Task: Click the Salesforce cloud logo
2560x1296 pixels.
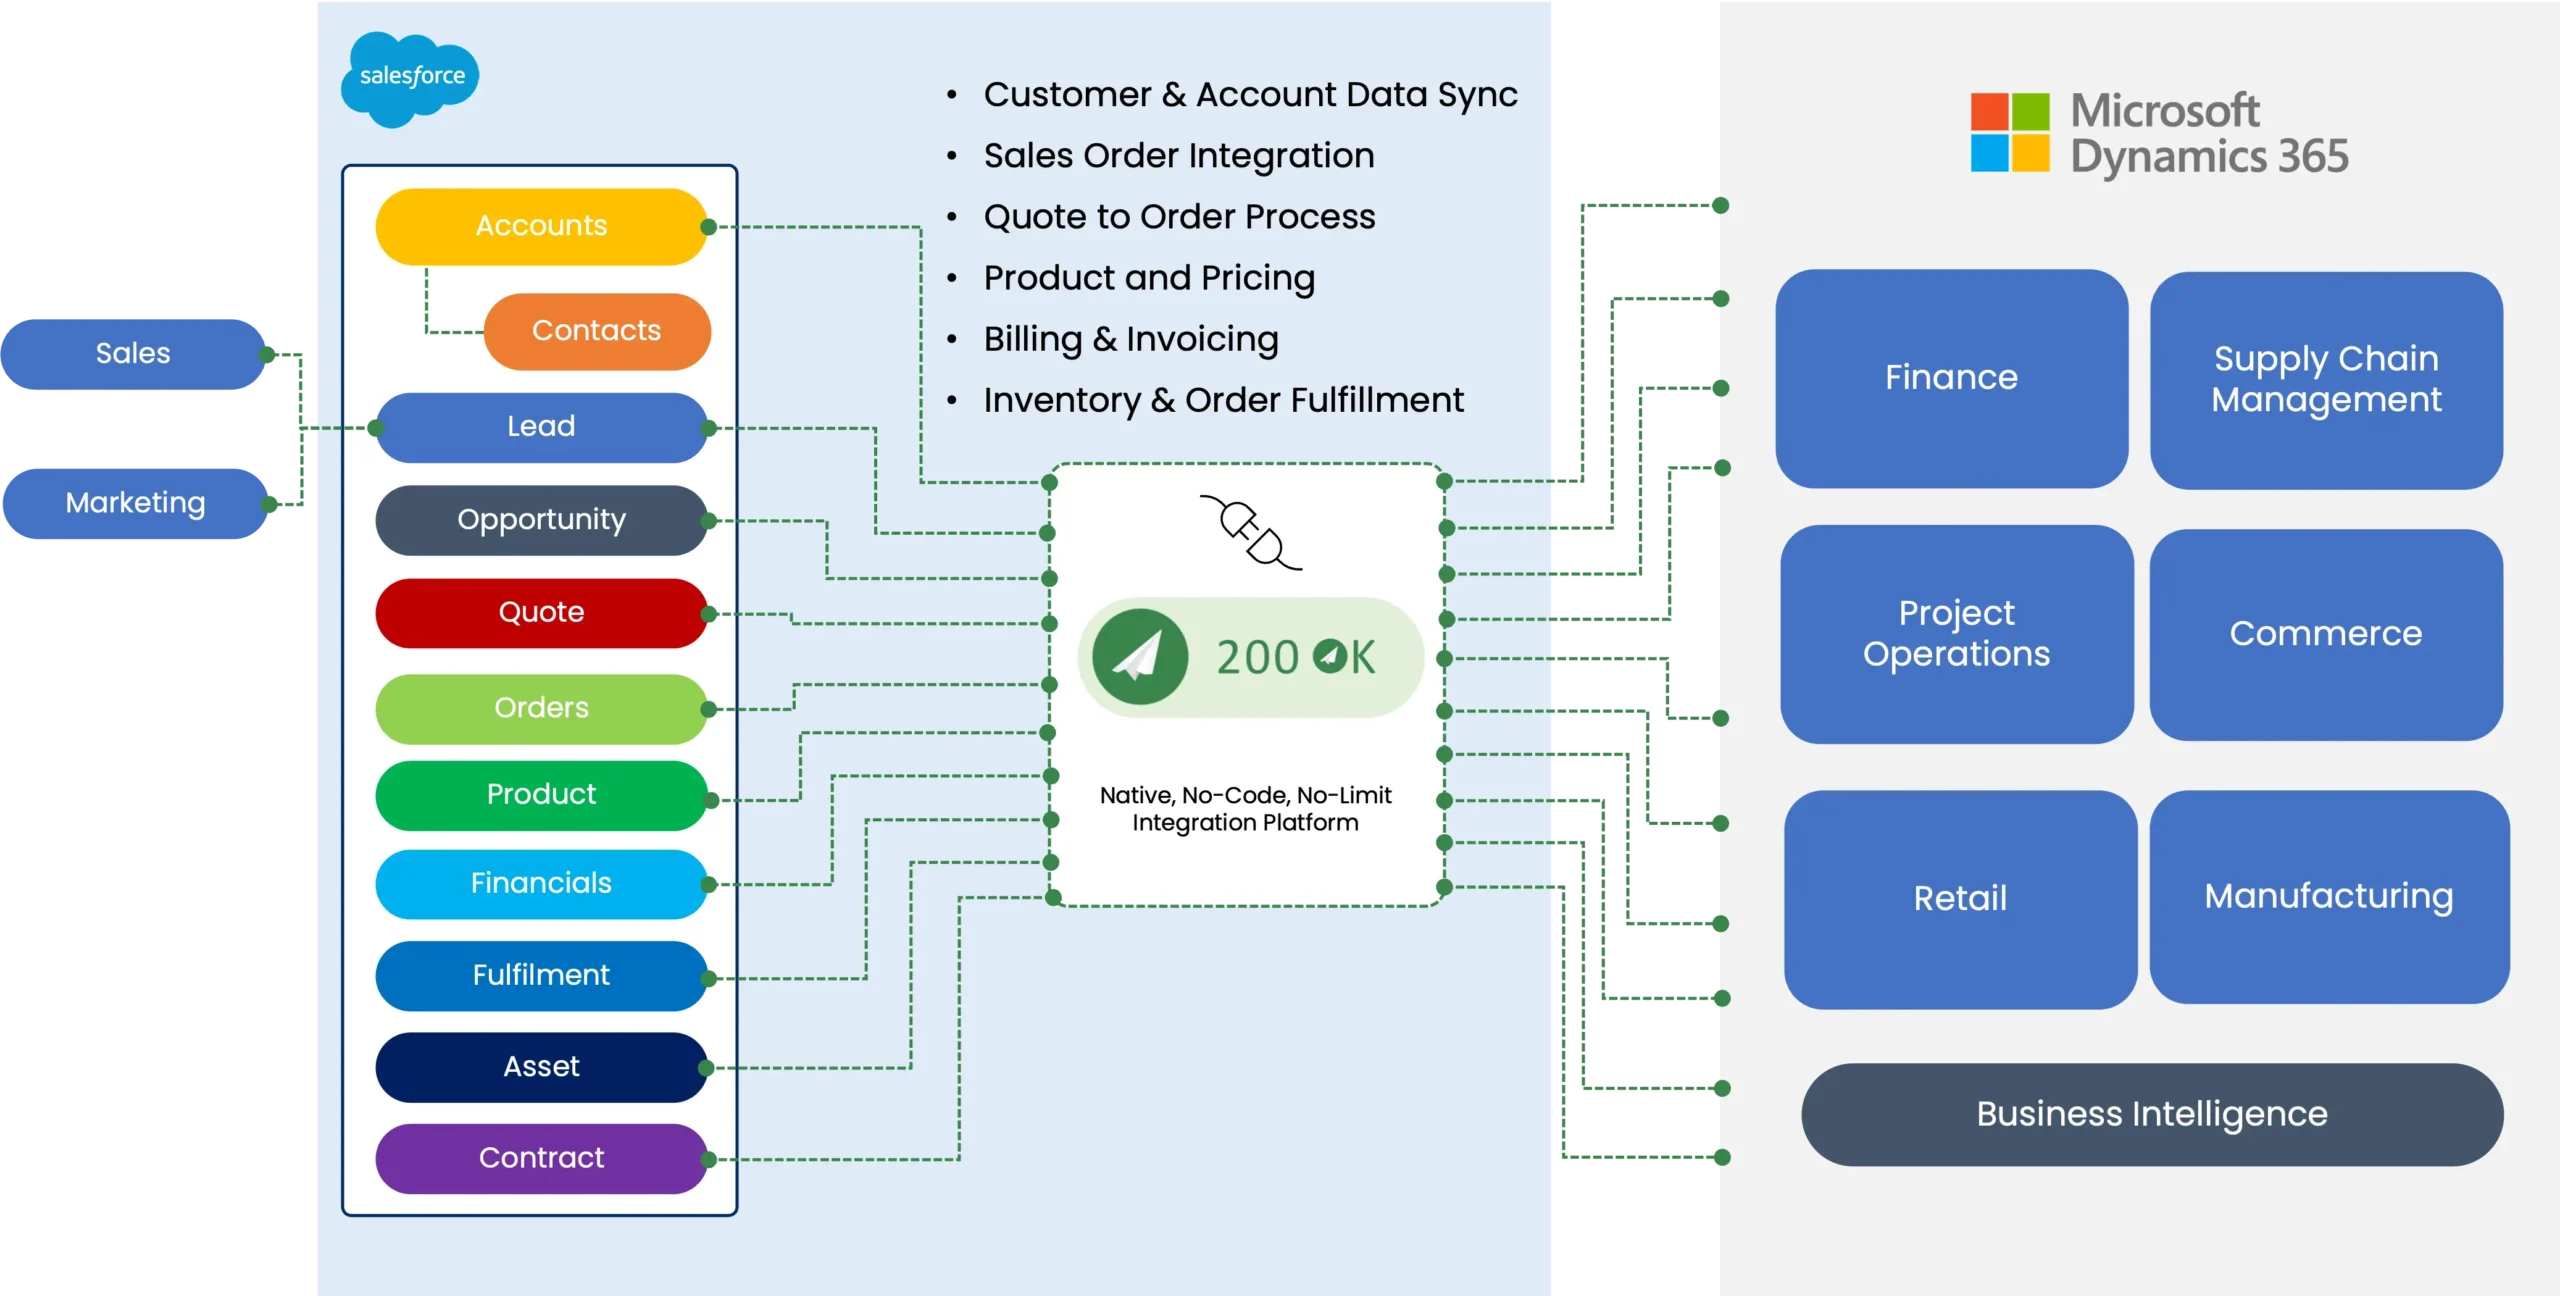Action: [x=410, y=79]
